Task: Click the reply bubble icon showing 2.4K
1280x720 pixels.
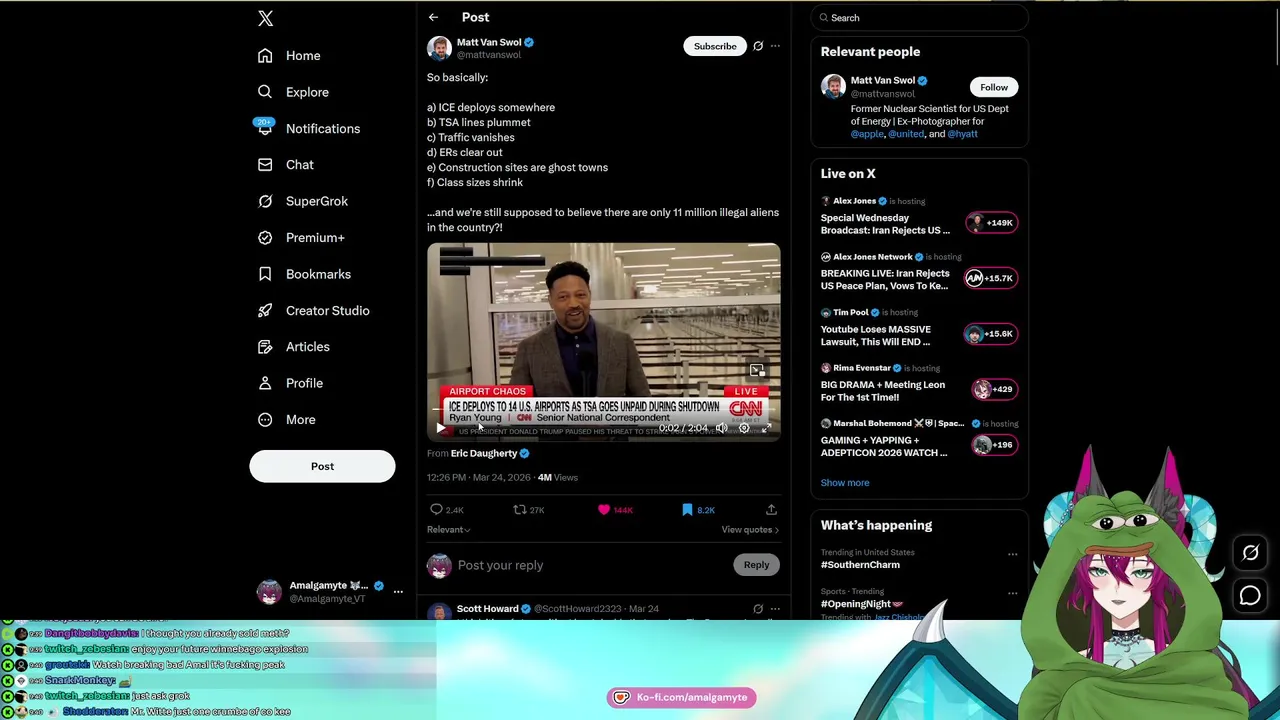Action: (x=436, y=510)
